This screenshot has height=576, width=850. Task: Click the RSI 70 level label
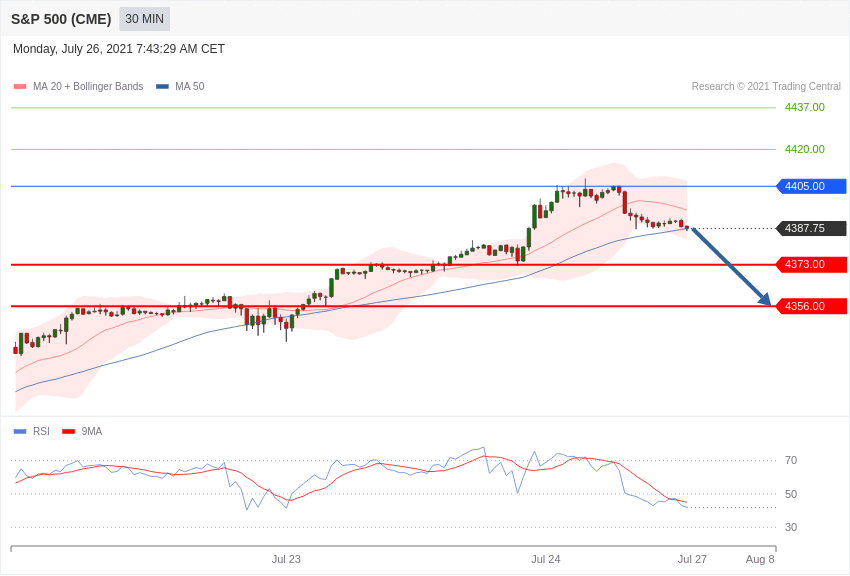click(791, 461)
